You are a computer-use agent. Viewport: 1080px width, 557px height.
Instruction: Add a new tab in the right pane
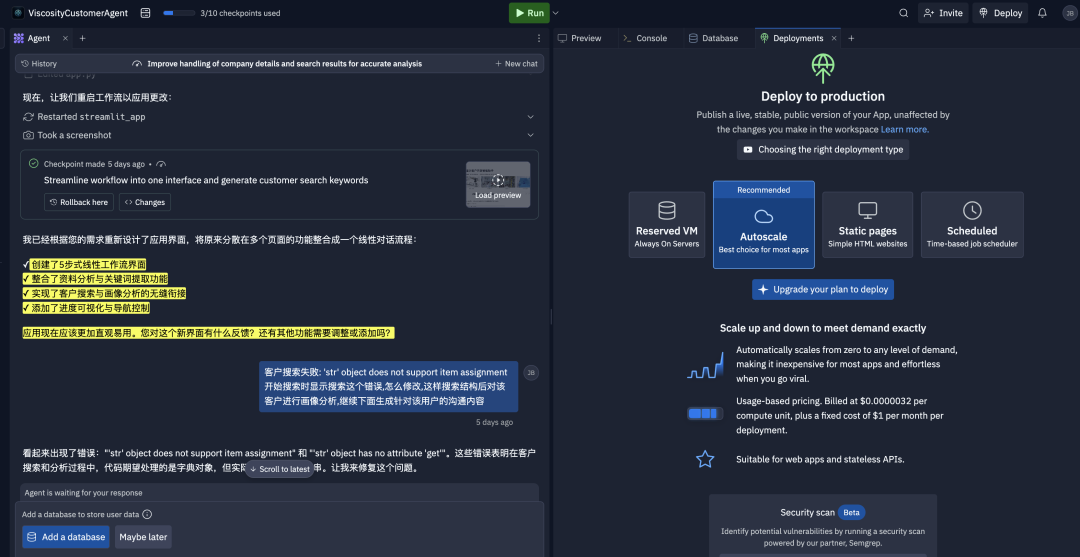(x=851, y=38)
